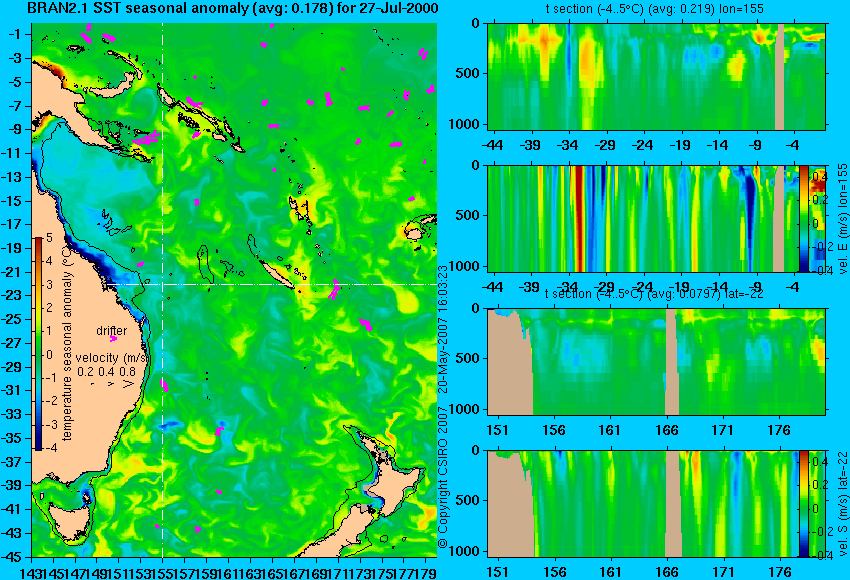The image size is (850, 580).
Task: Click the lat=-22 temperature section plot
Action: (x=656, y=362)
